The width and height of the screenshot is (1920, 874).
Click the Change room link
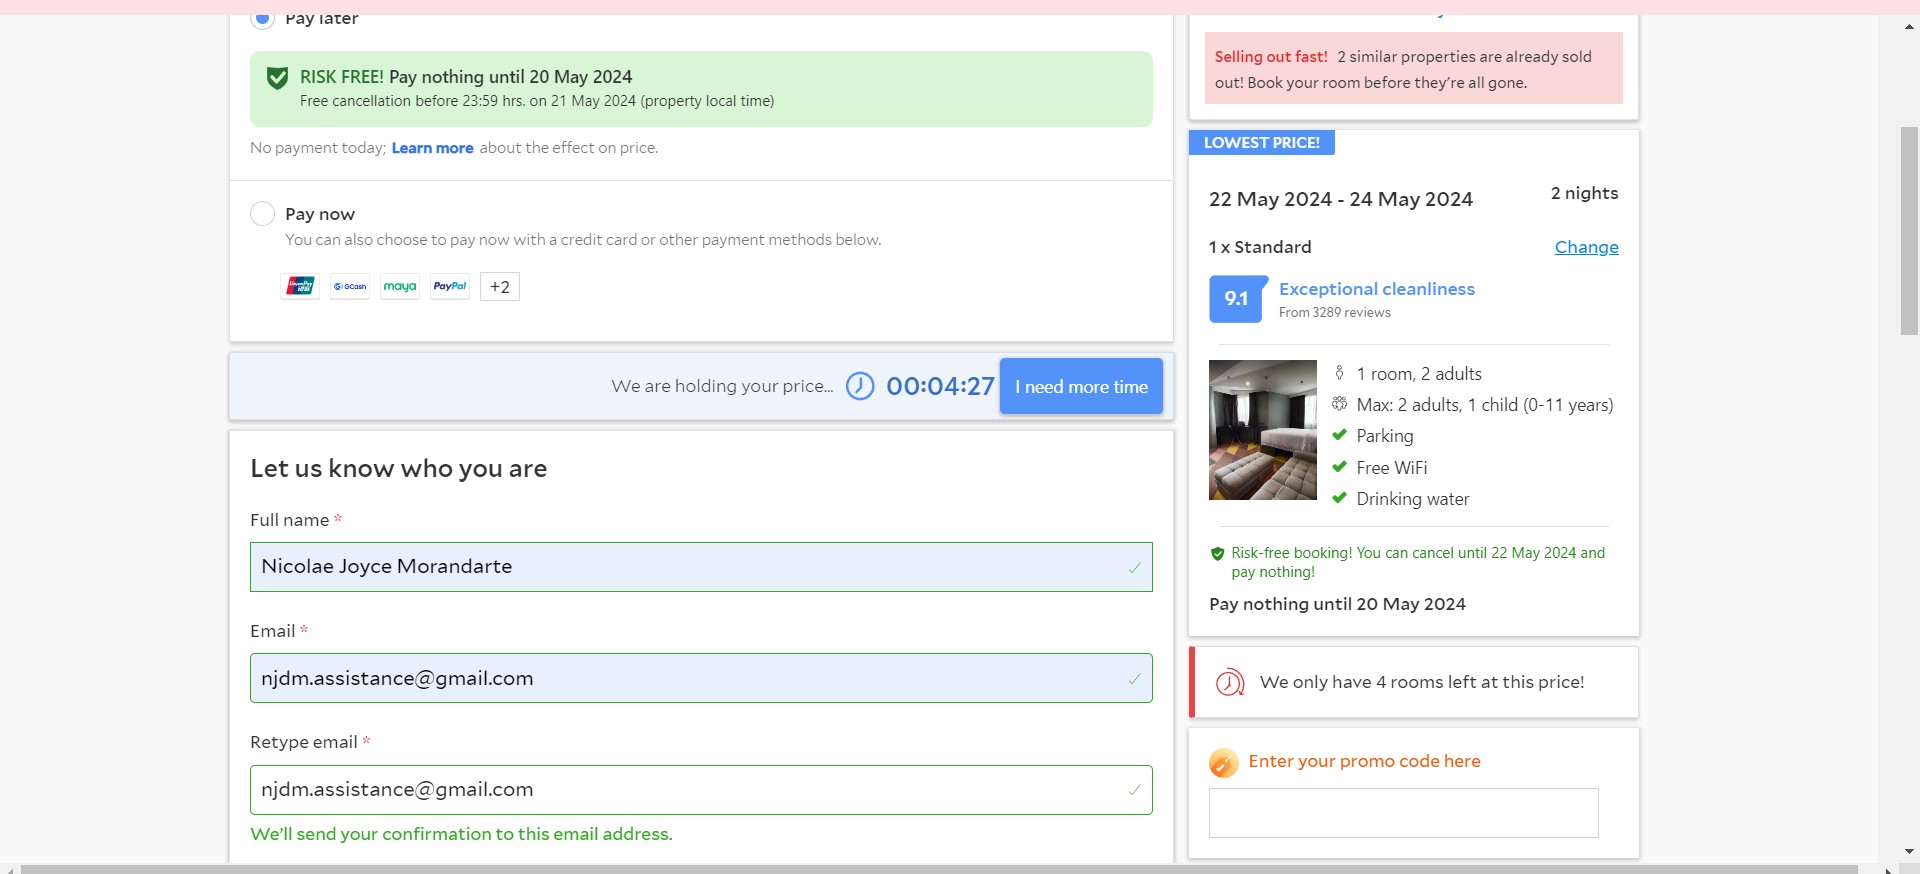1586,247
